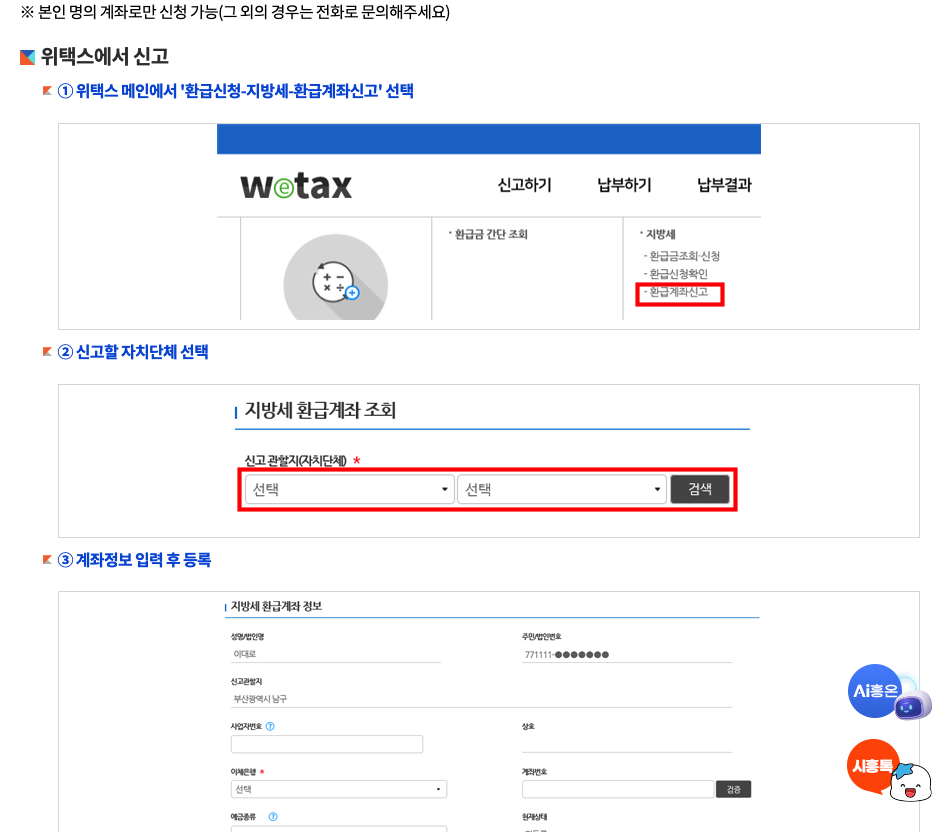Click the help icon next to 사업자번호

[x=270, y=727]
